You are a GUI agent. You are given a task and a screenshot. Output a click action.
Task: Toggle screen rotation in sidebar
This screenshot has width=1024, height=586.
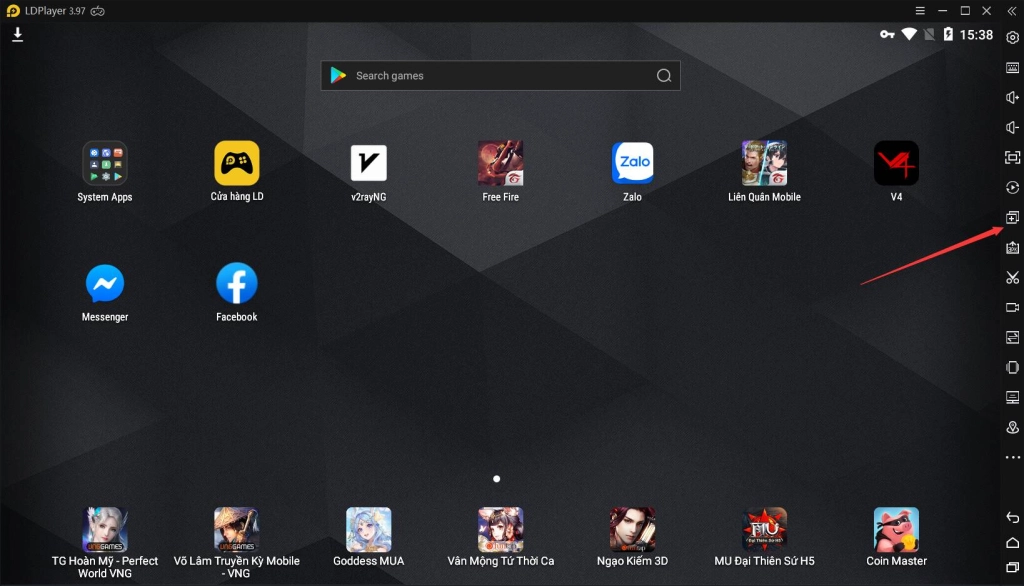coord(1012,368)
